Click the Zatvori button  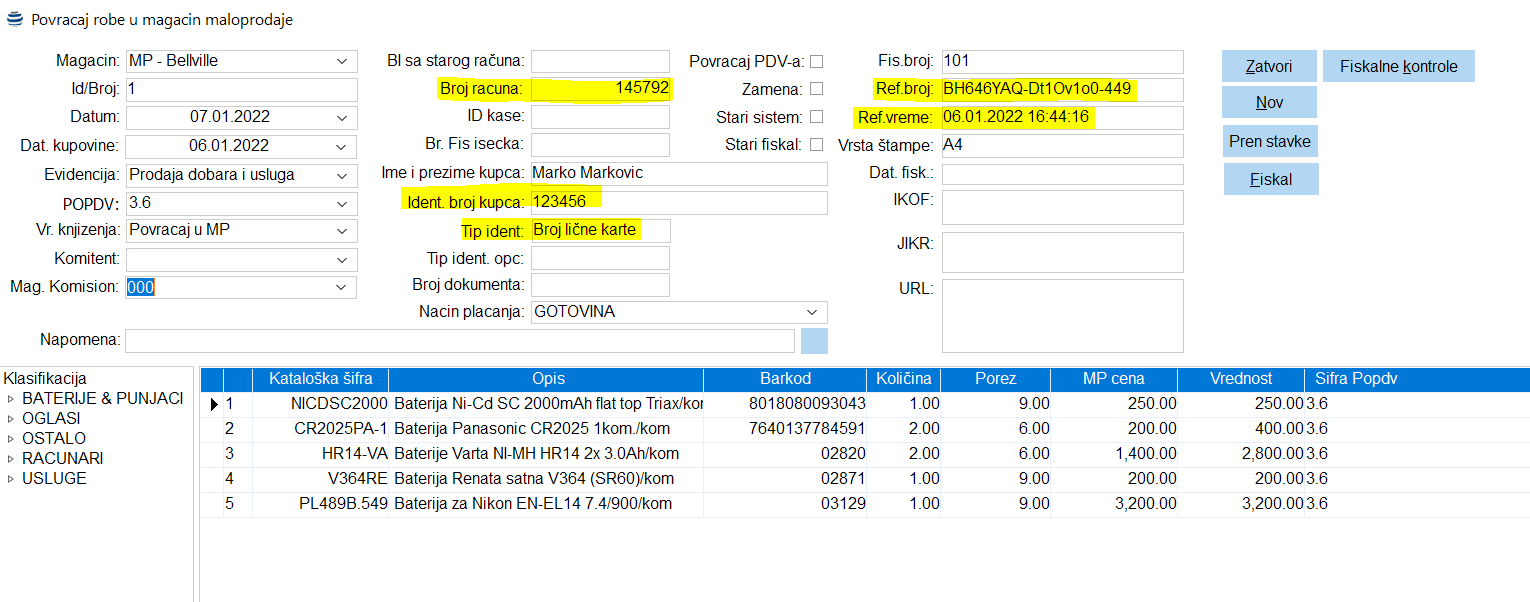(x=1268, y=67)
